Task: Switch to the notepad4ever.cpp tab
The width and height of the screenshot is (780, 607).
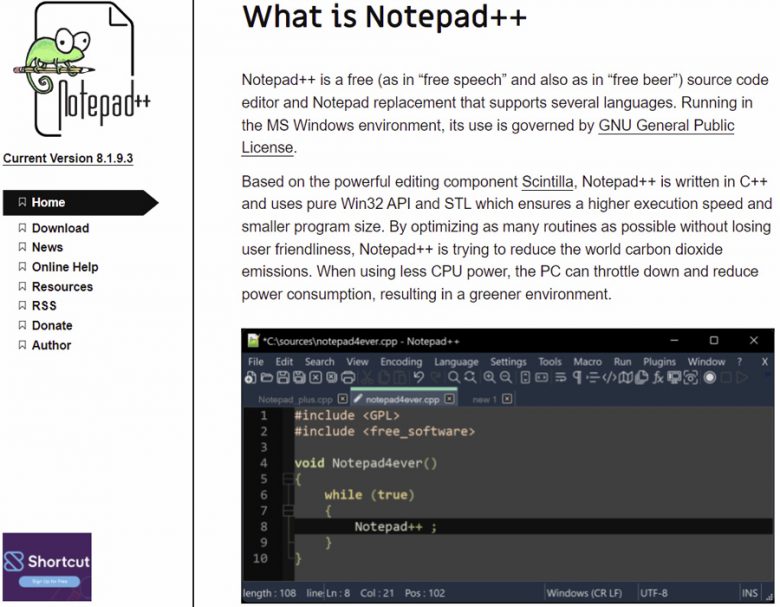Action: pyautogui.click(x=402, y=400)
